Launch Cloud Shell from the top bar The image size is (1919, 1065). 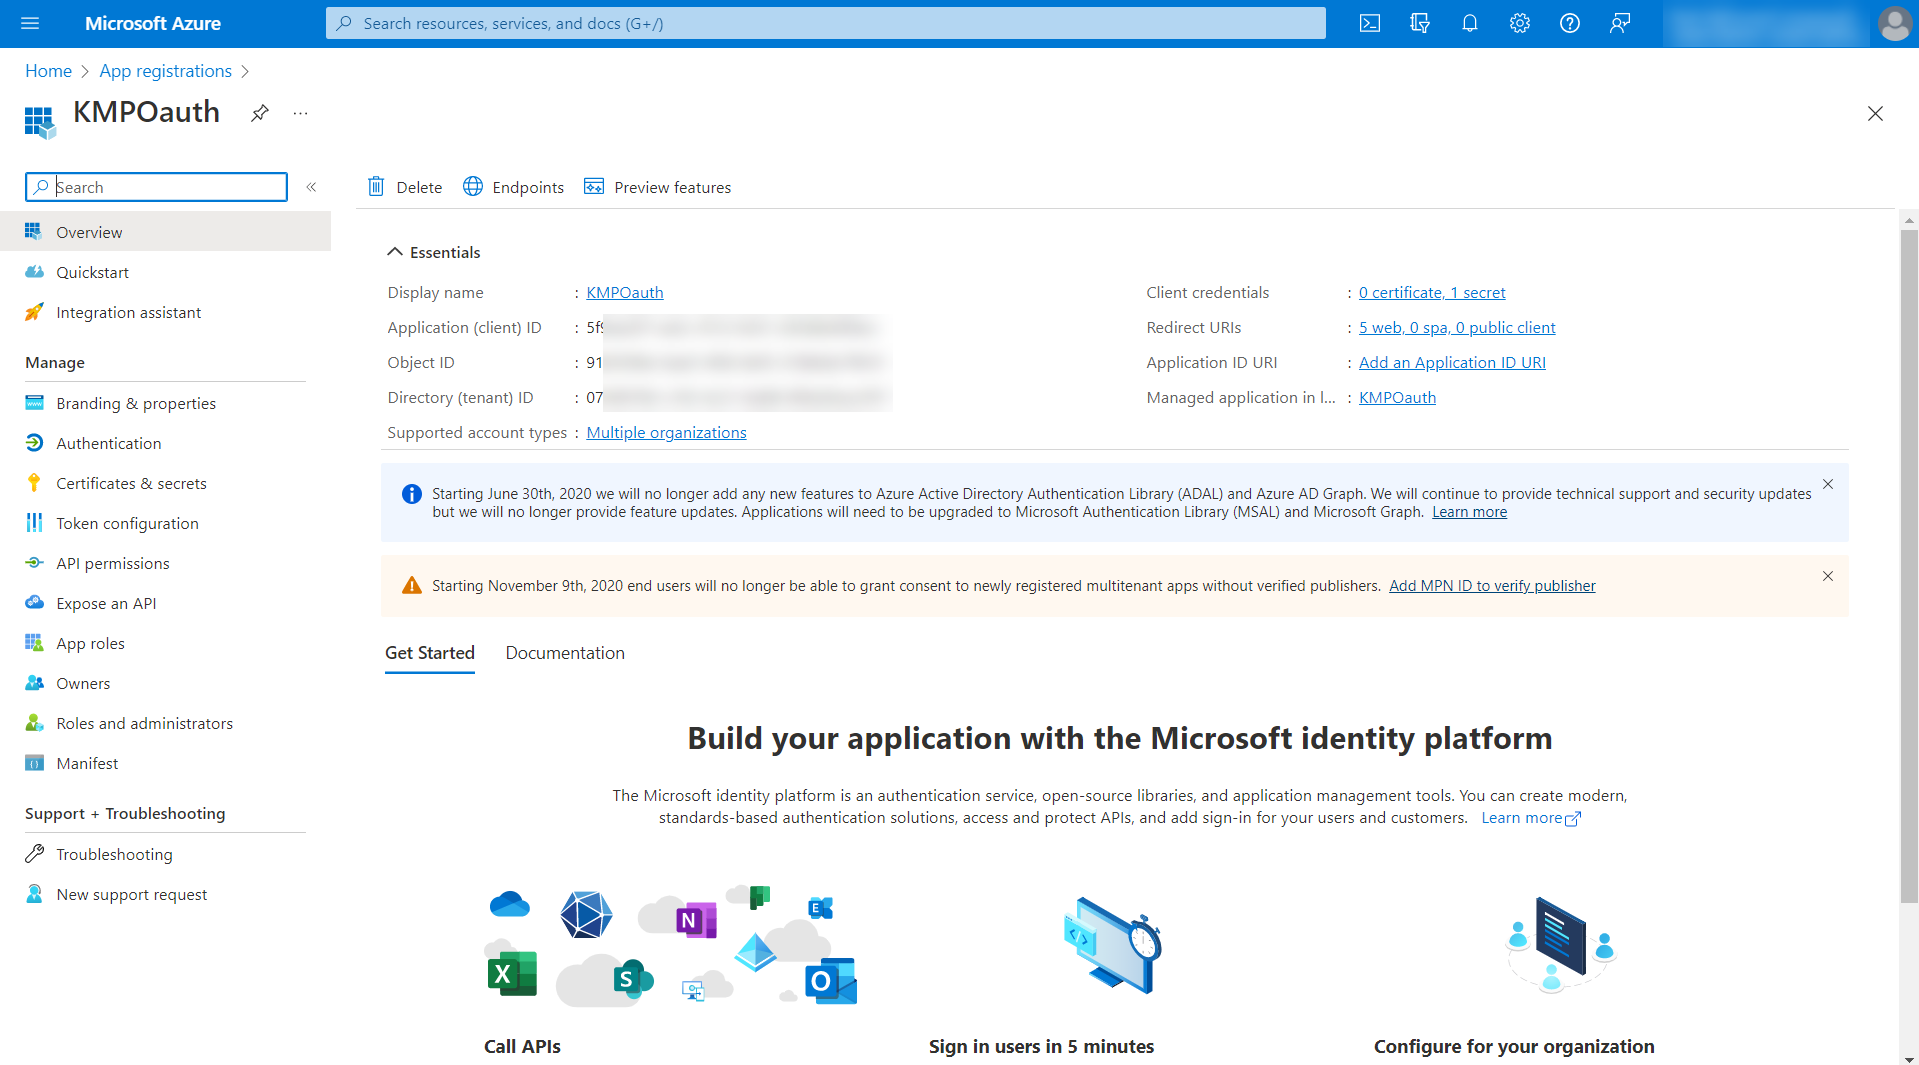pos(1369,23)
